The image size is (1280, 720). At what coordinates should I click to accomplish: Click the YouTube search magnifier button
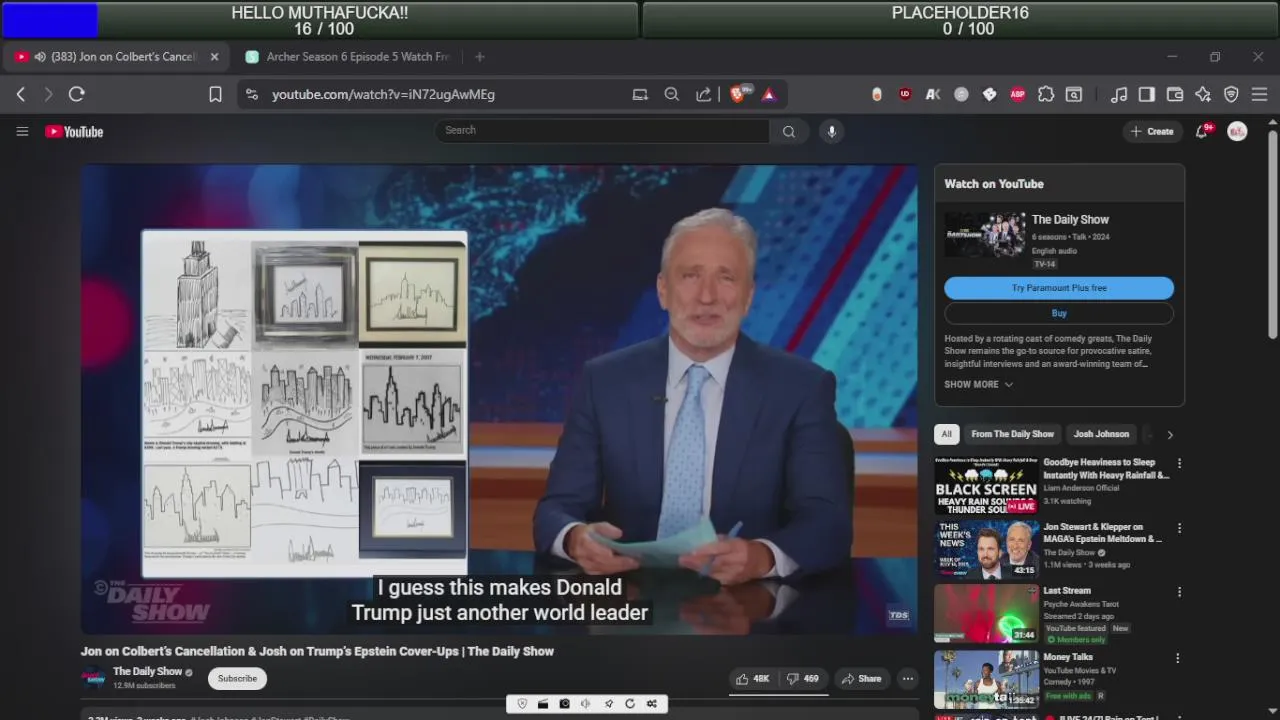(789, 131)
